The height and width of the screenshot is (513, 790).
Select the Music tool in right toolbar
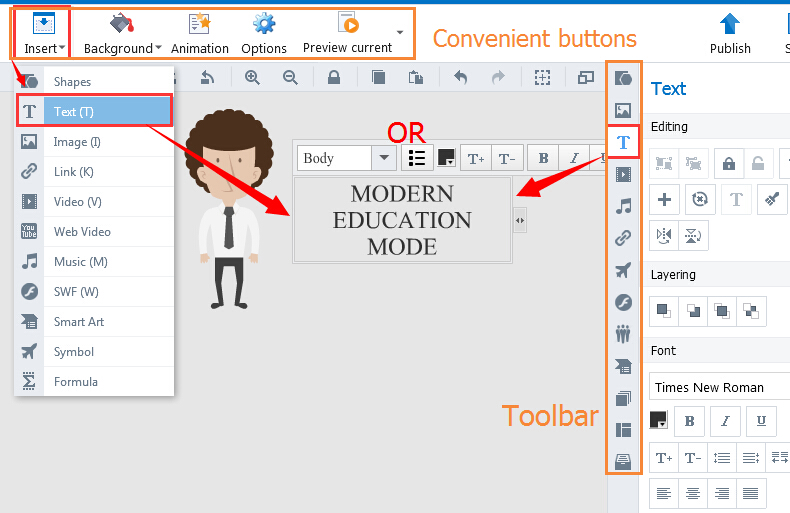(623, 206)
